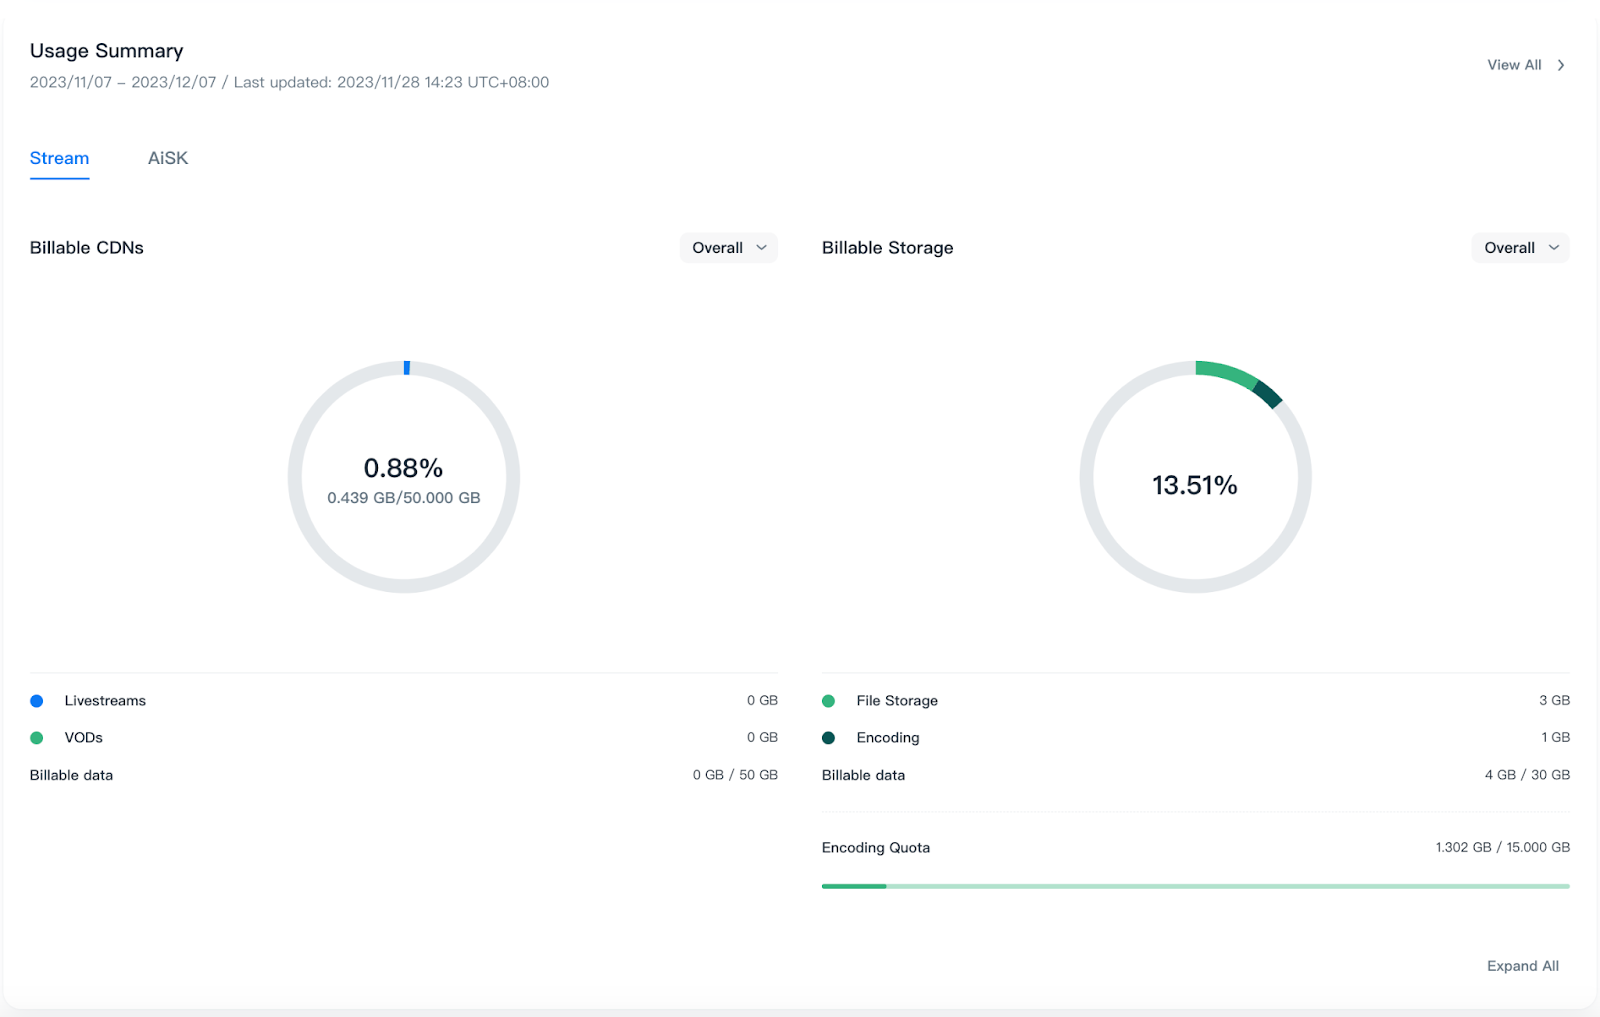This screenshot has width=1600, height=1017.
Task: Click the View All arrow chevron
Action: pyautogui.click(x=1560, y=65)
